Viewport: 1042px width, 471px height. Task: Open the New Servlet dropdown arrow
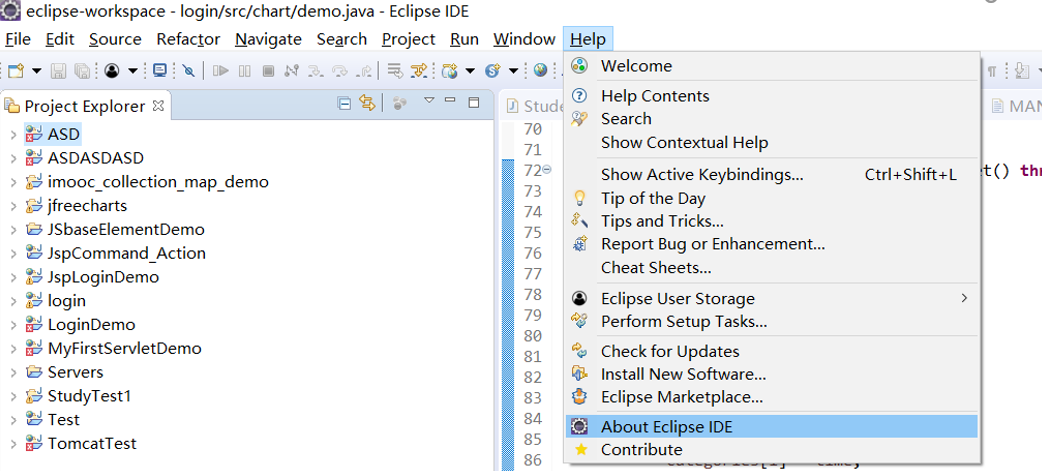[513, 70]
